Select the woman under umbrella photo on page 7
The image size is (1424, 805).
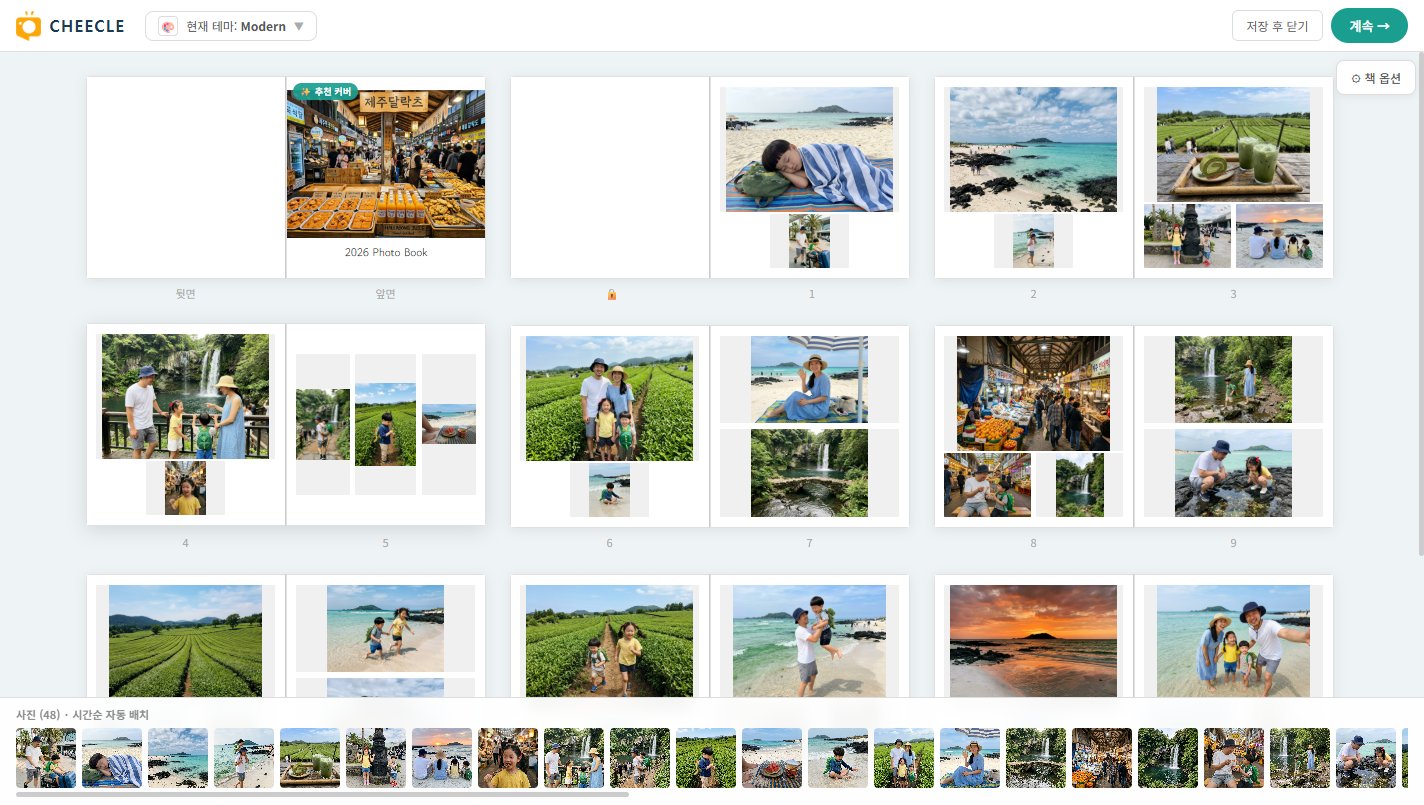tap(809, 379)
